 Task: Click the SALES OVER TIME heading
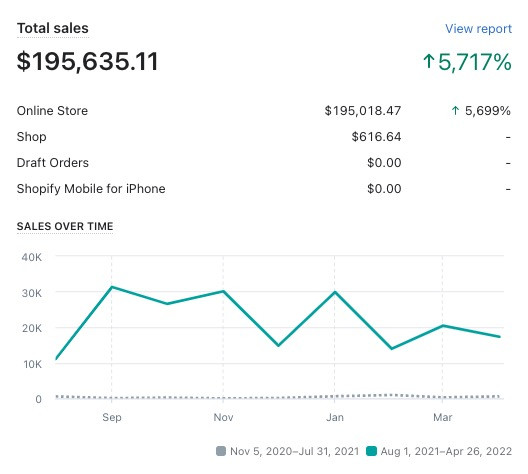tap(65, 226)
